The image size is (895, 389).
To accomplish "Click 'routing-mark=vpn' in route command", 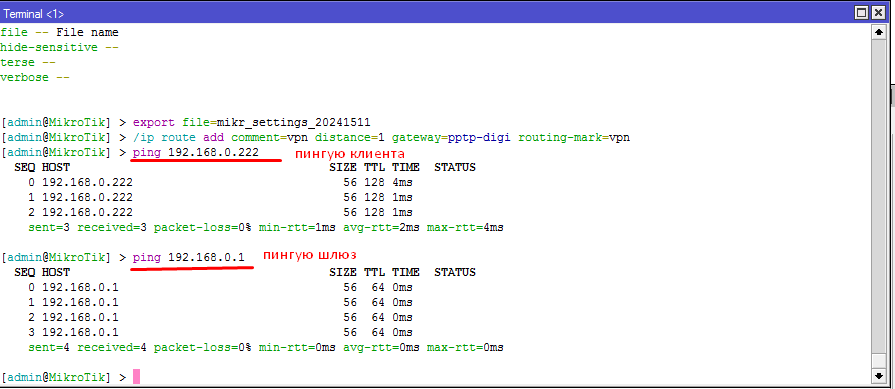I will click(x=574, y=137).
